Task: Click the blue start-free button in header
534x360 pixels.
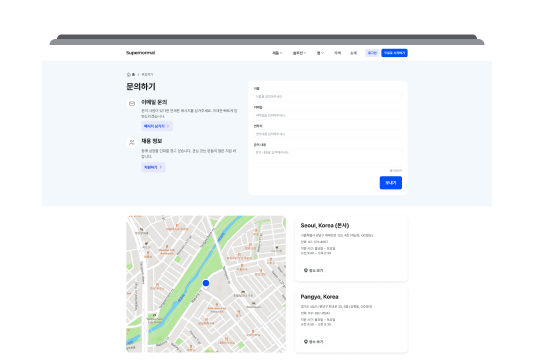Action: coord(394,53)
